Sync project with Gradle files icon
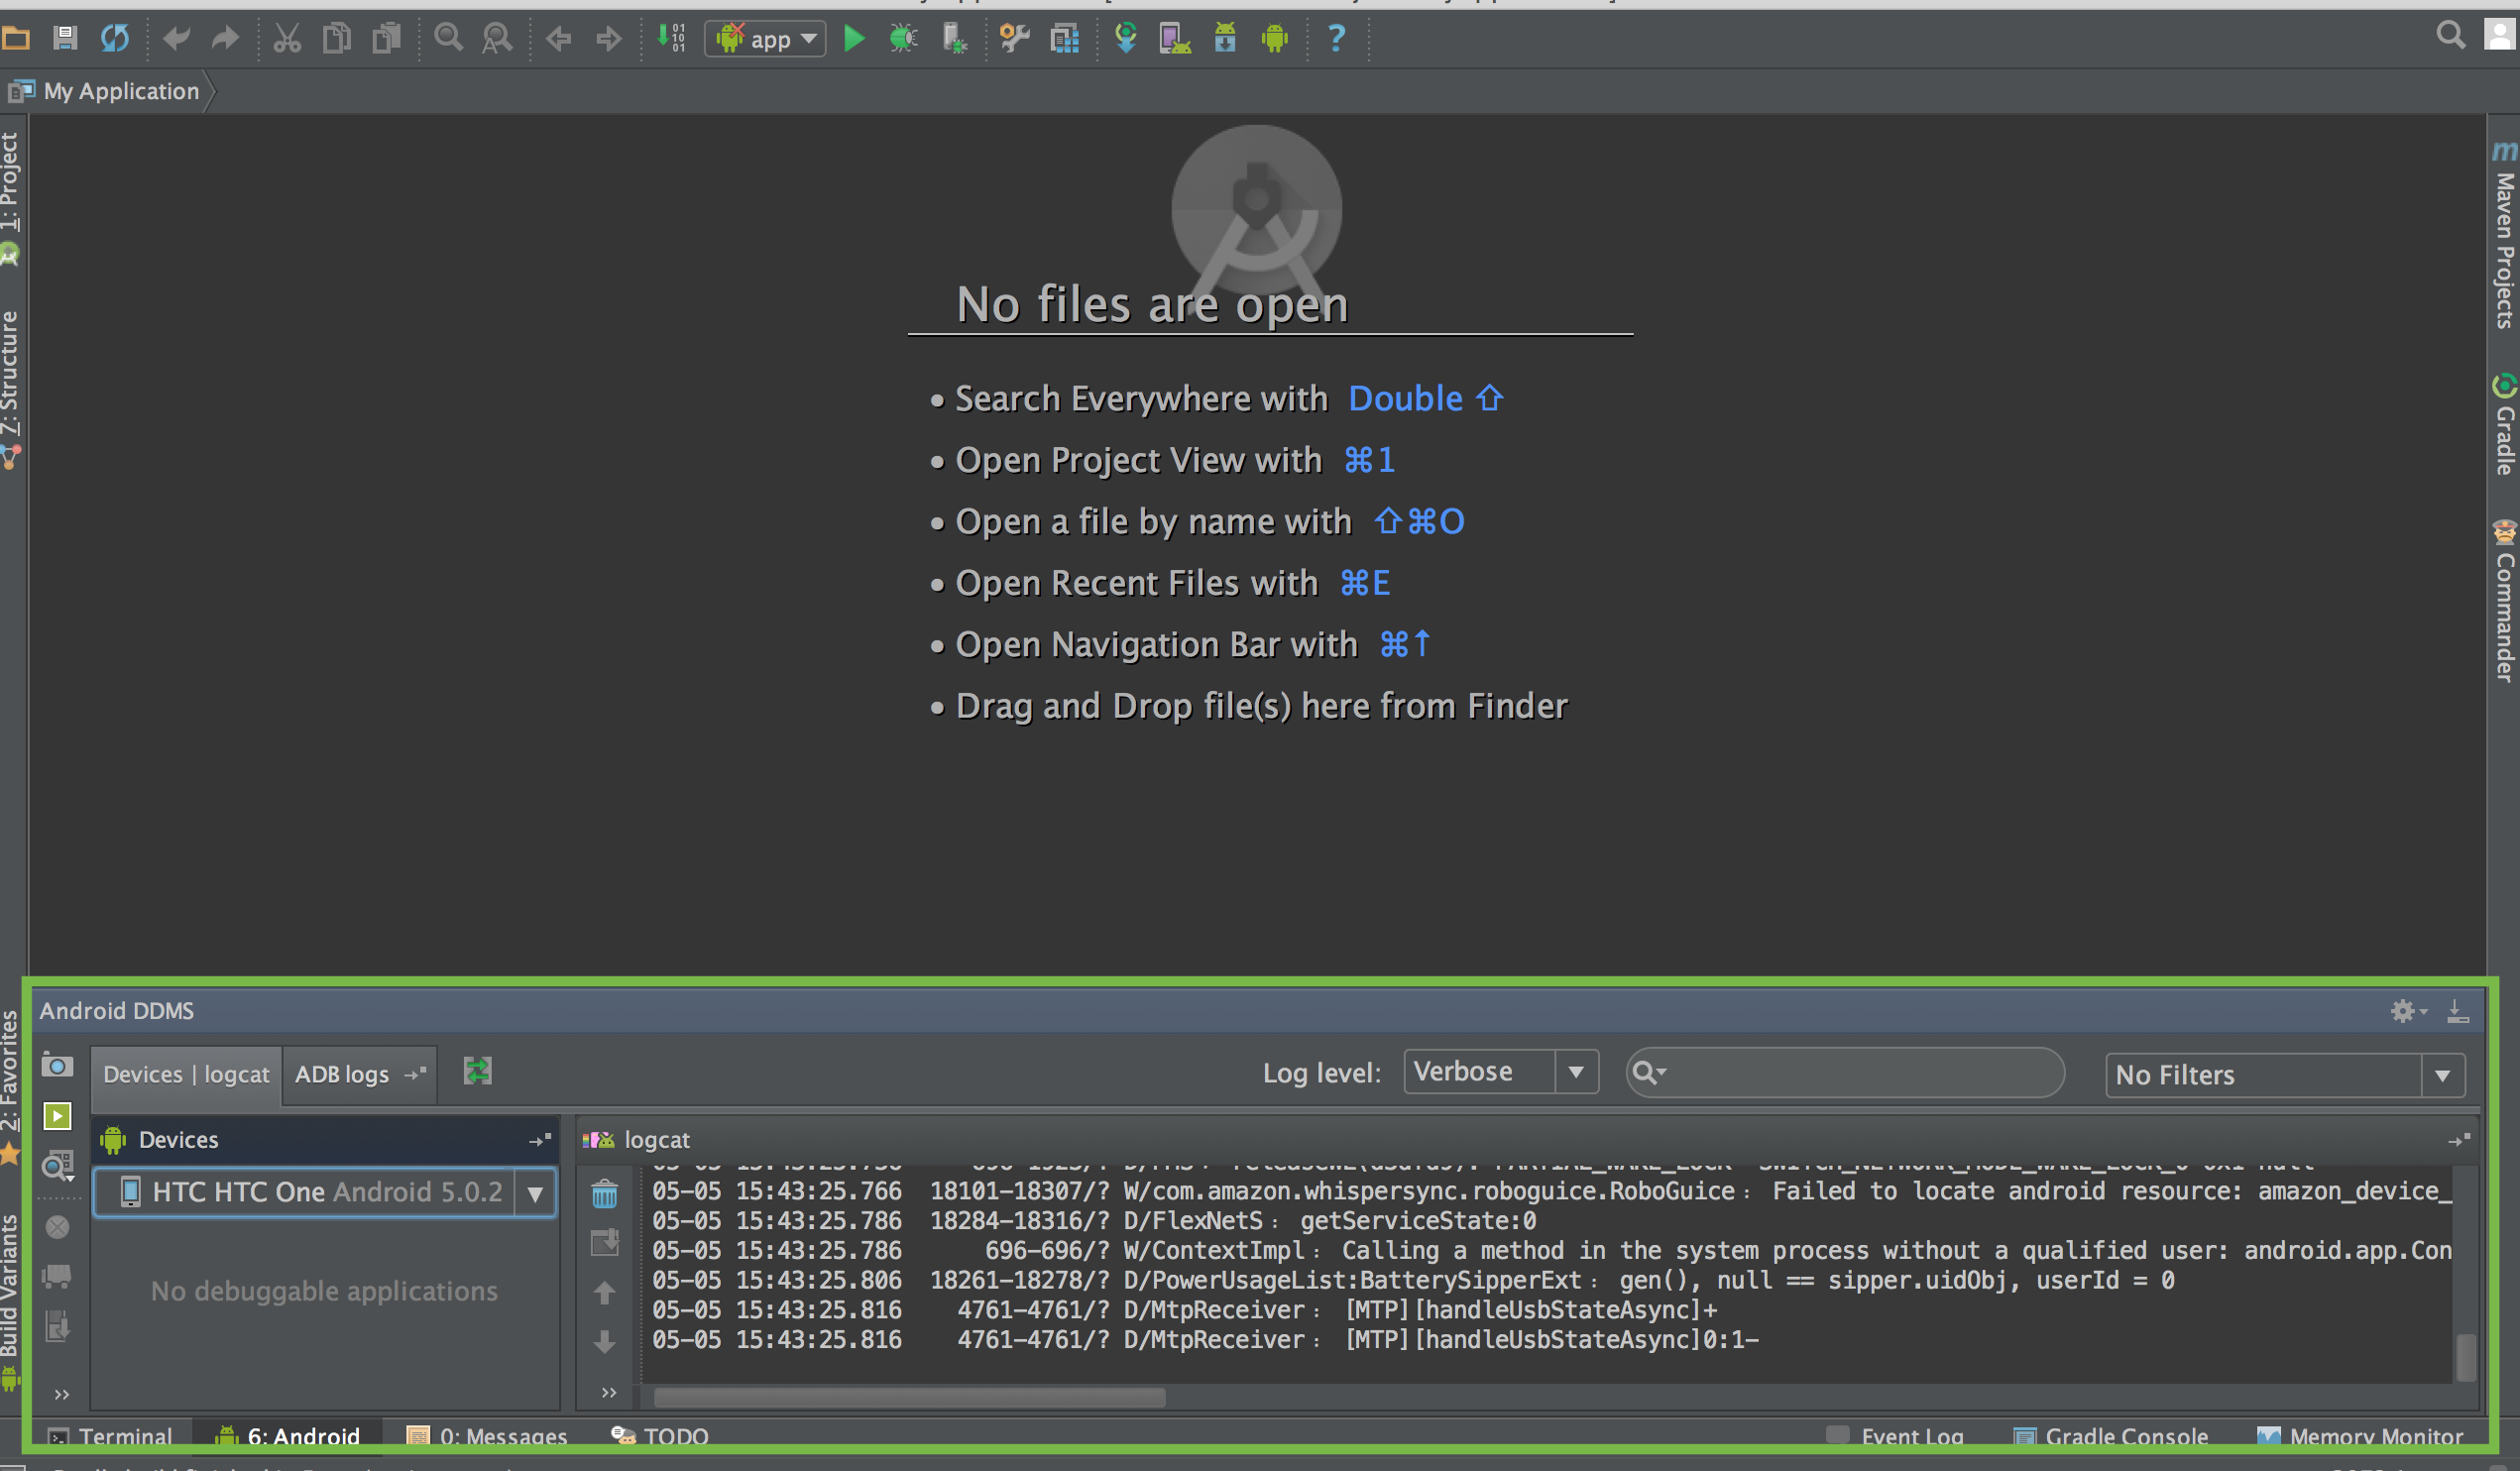2520x1471 pixels. pyautogui.click(x=1126, y=38)
